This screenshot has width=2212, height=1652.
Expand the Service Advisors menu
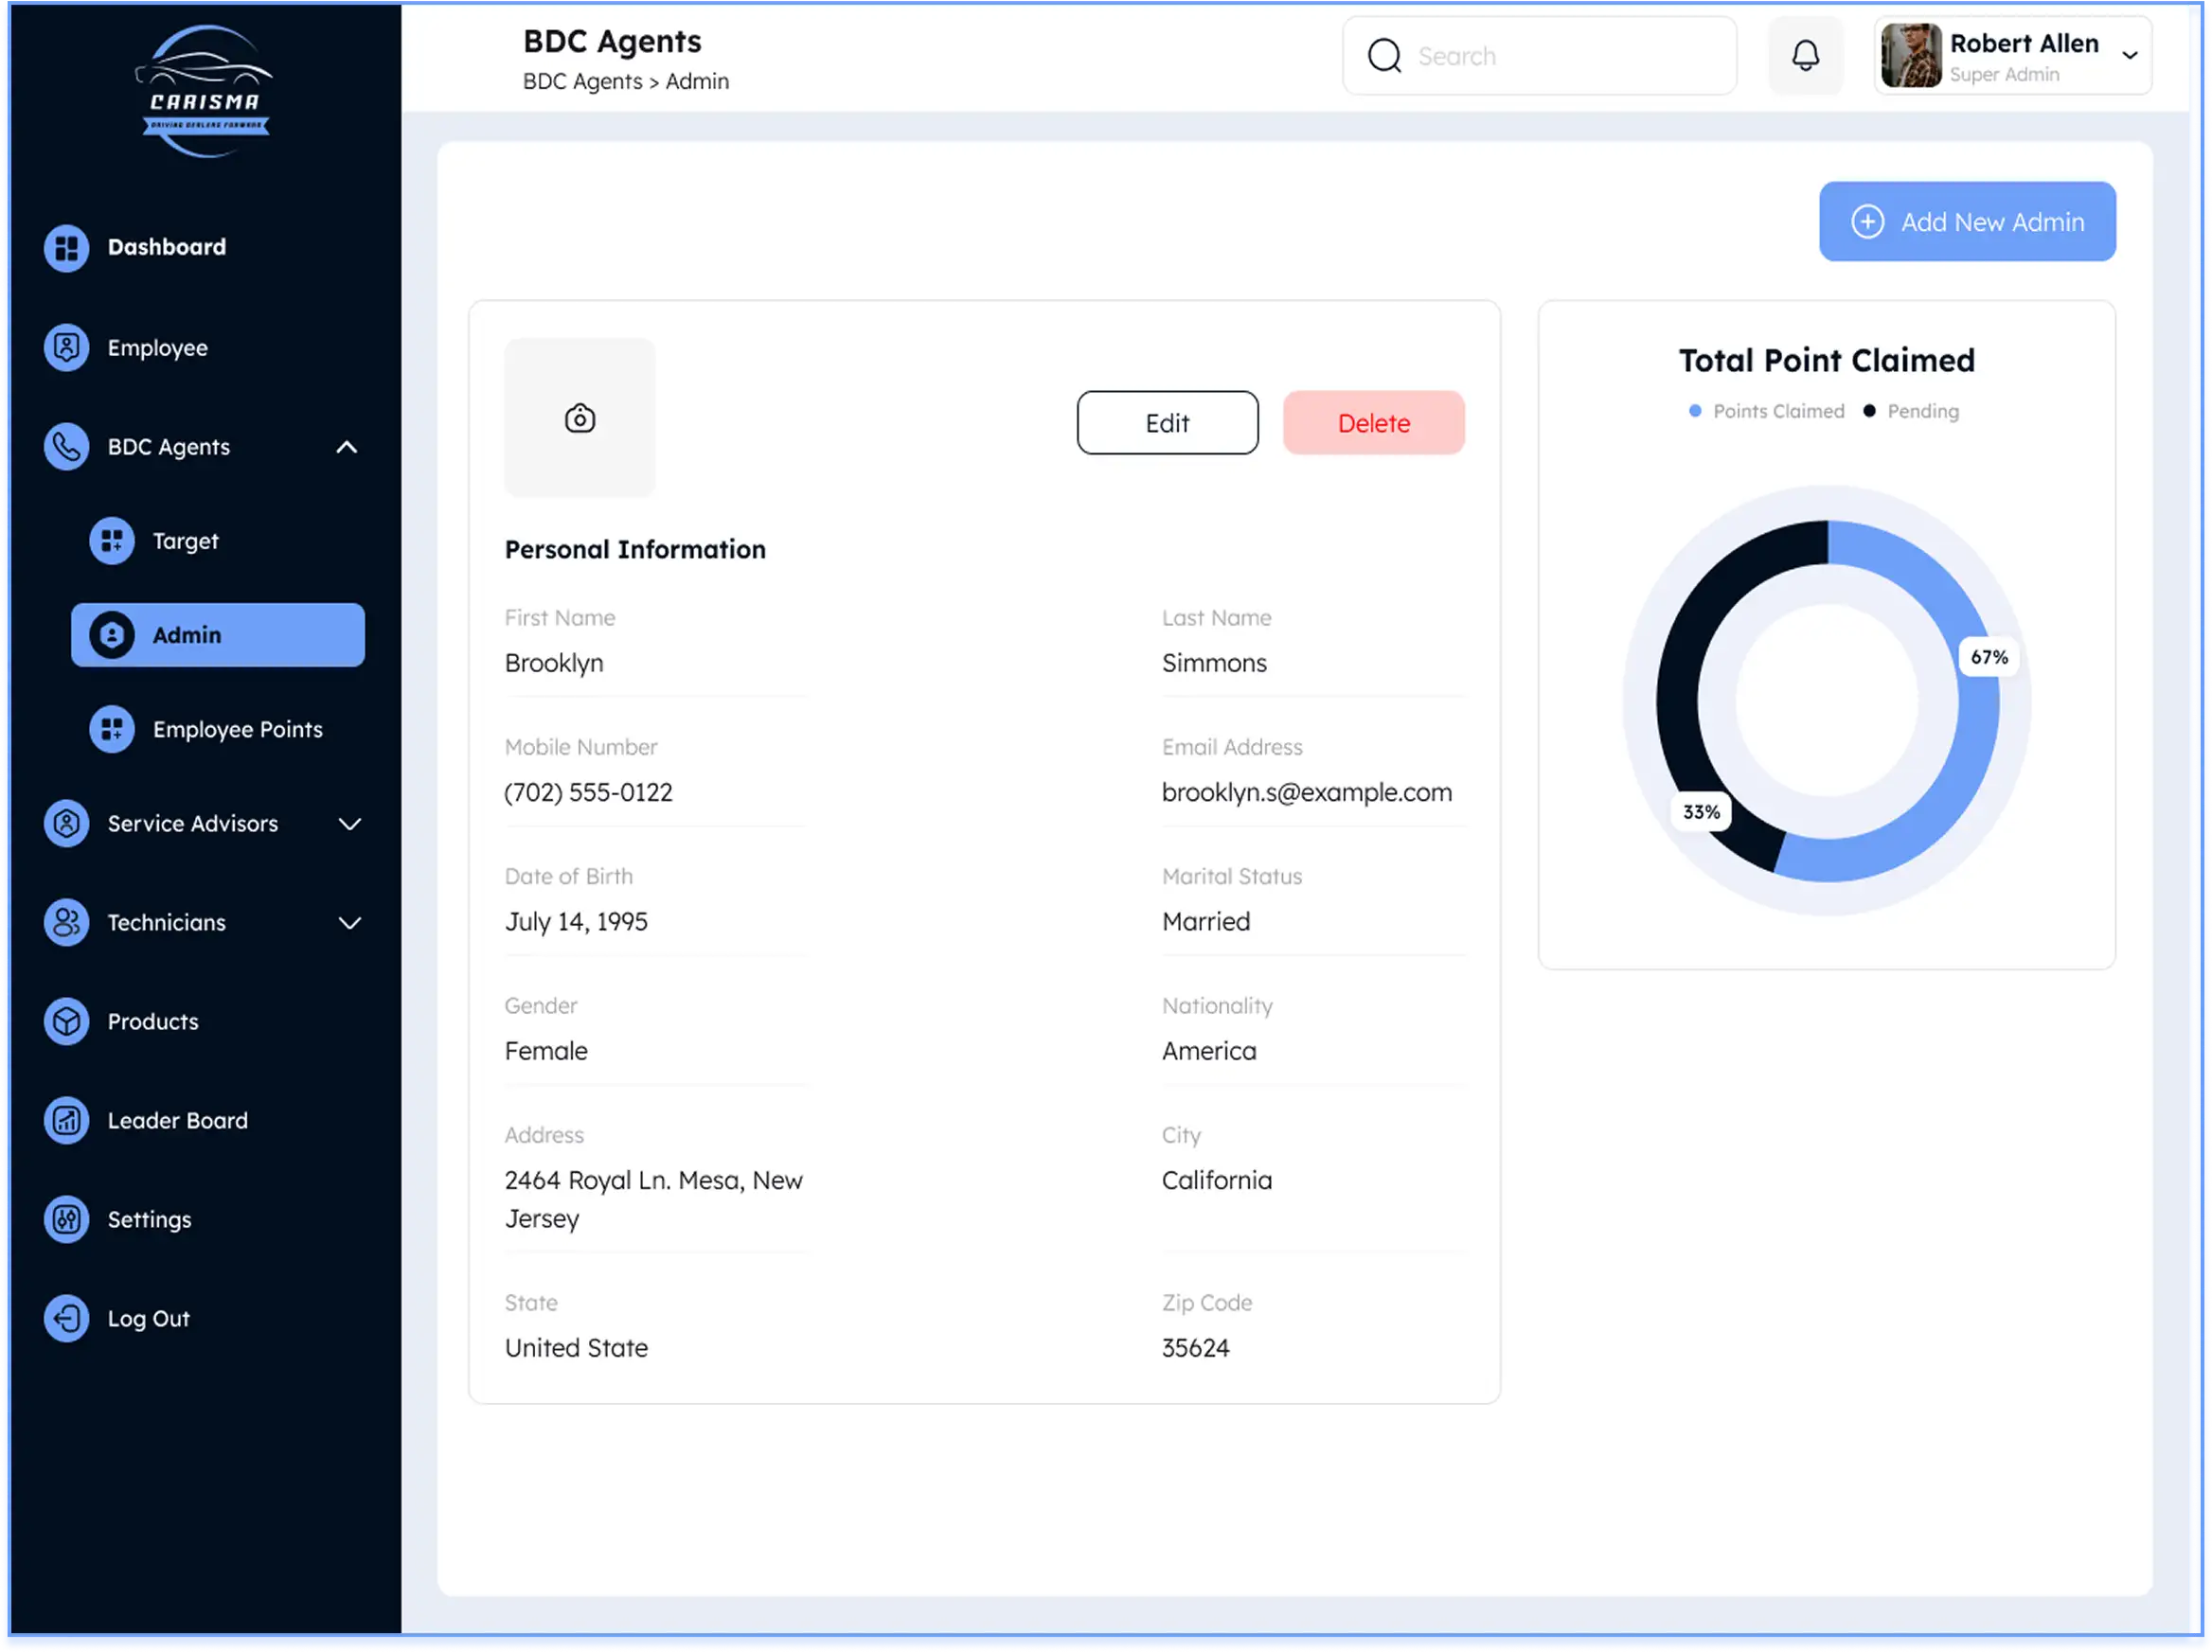click(349, 824)
